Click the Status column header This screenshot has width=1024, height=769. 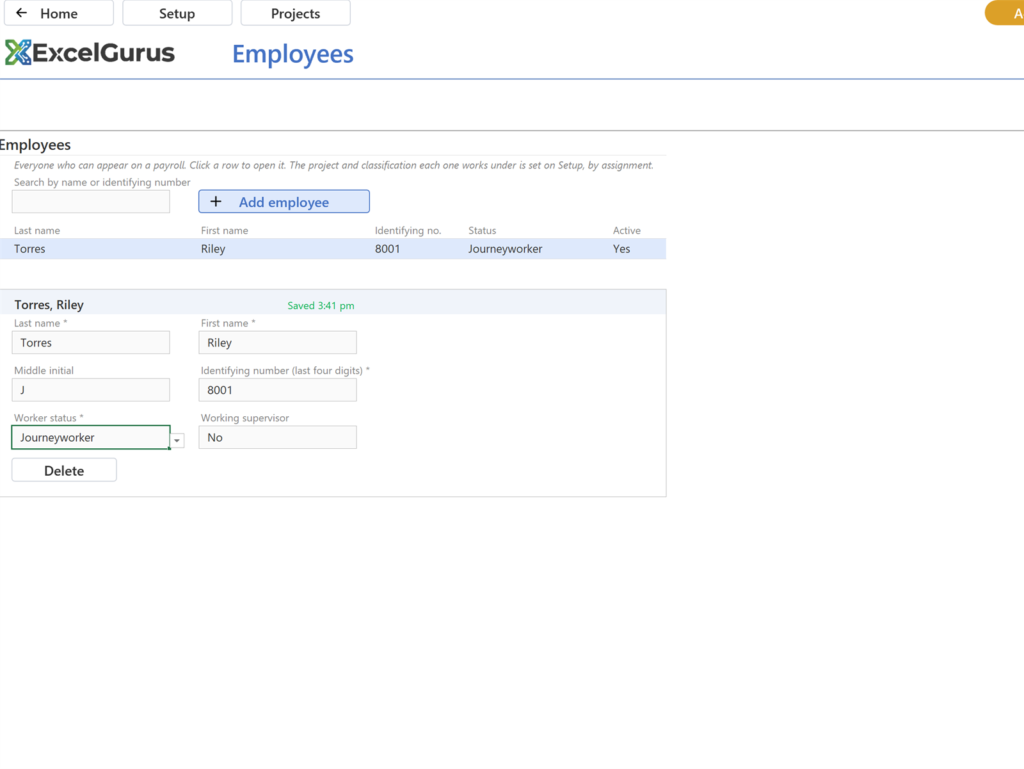point(482,230)
